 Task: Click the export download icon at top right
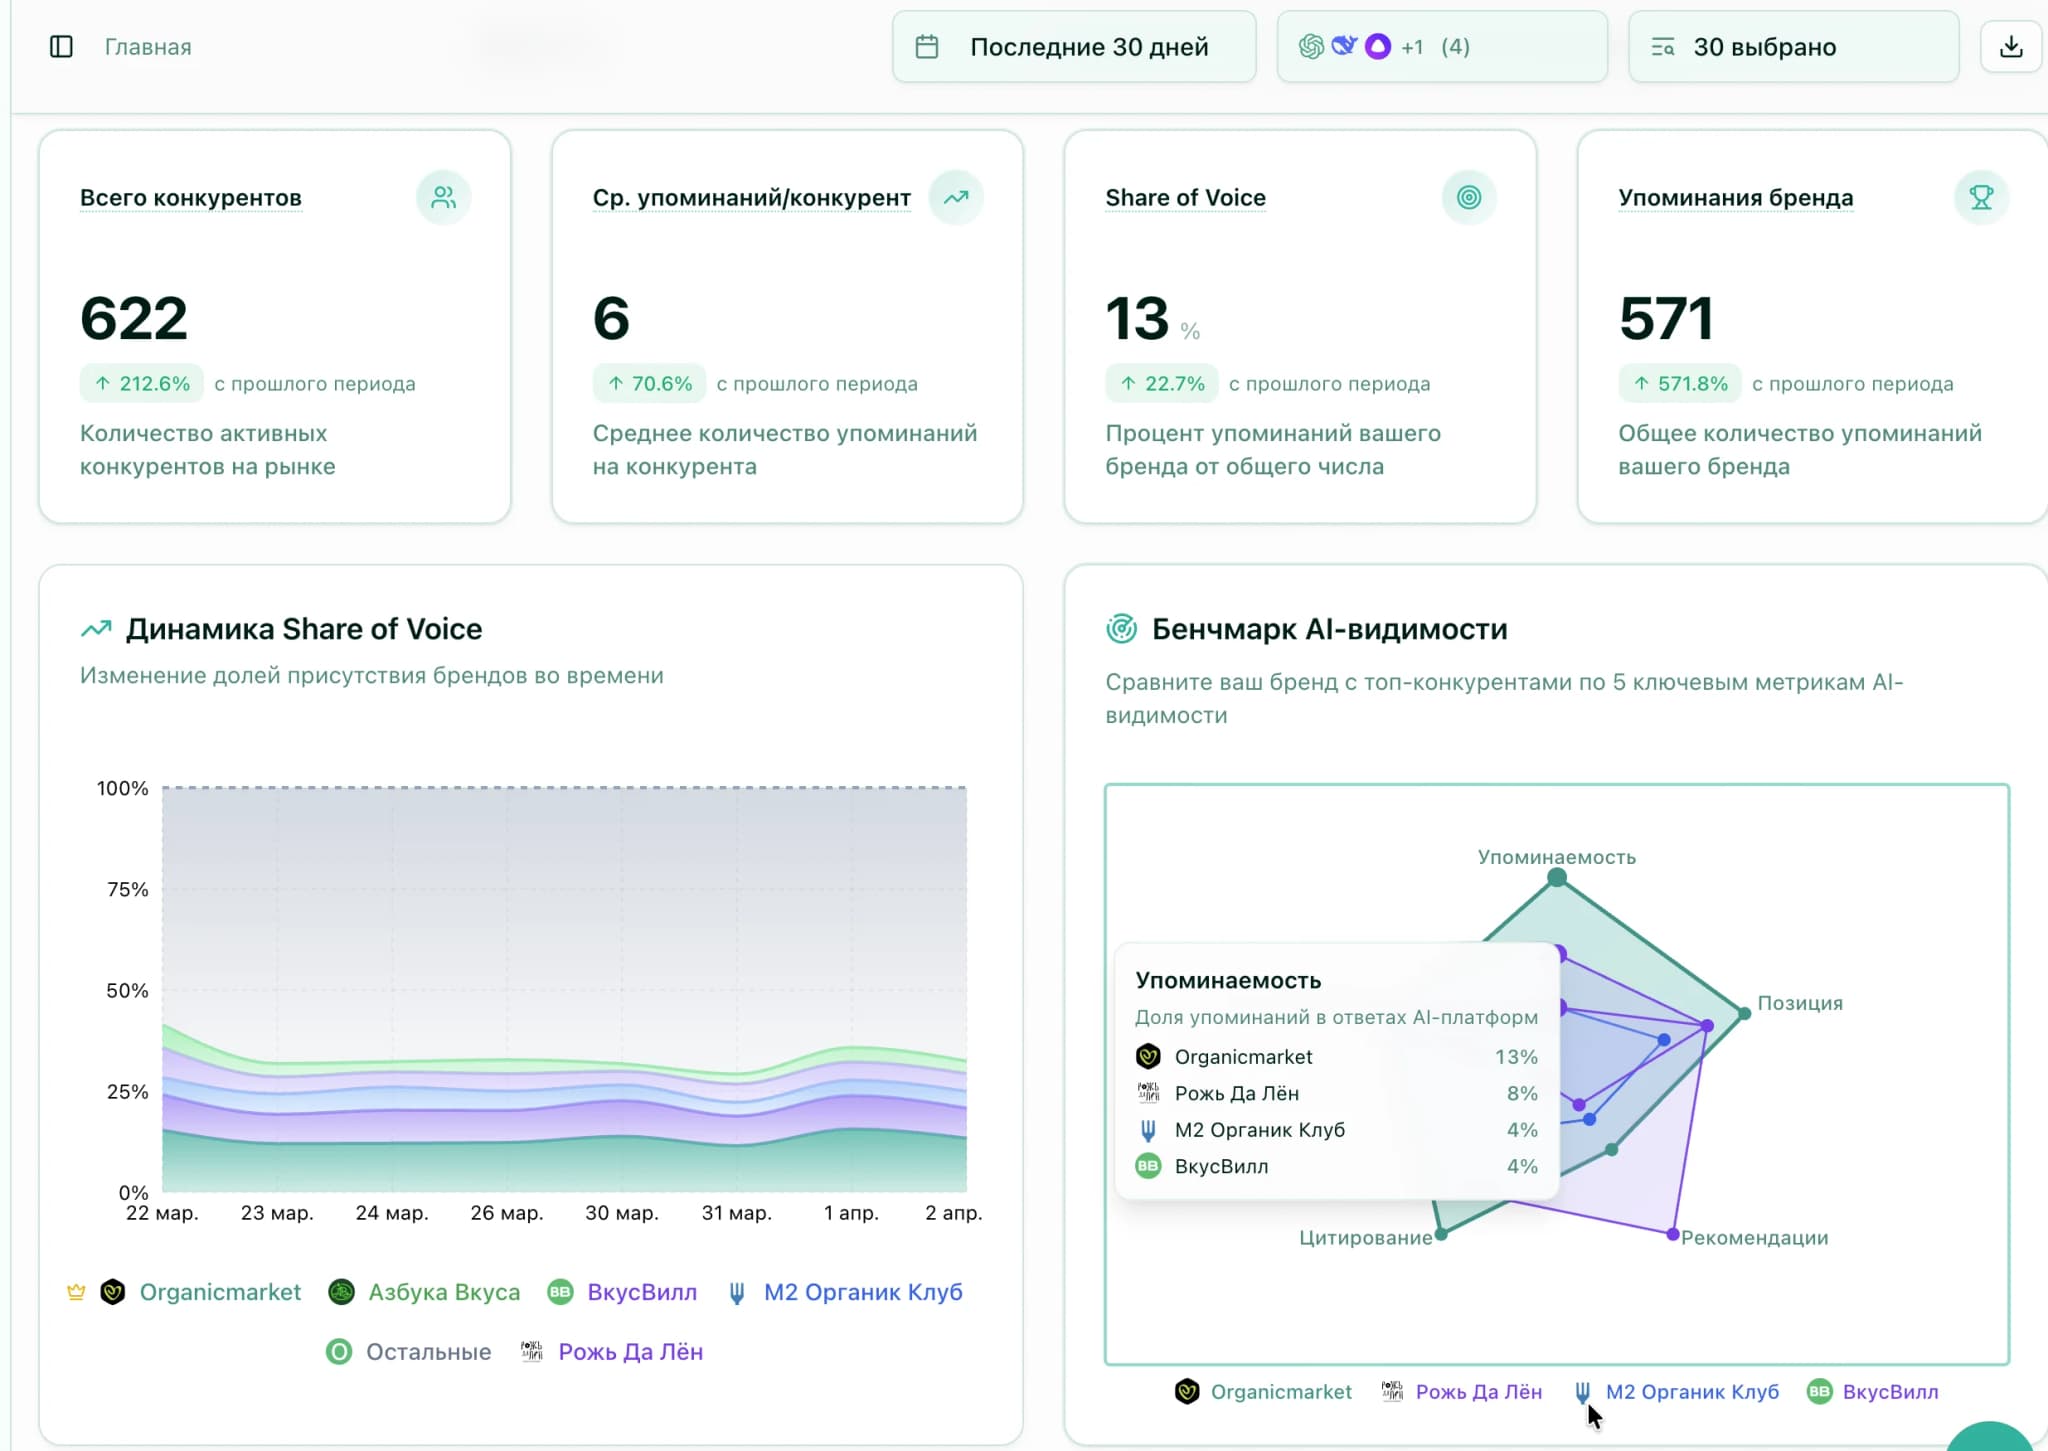(x=2011, y=46)
